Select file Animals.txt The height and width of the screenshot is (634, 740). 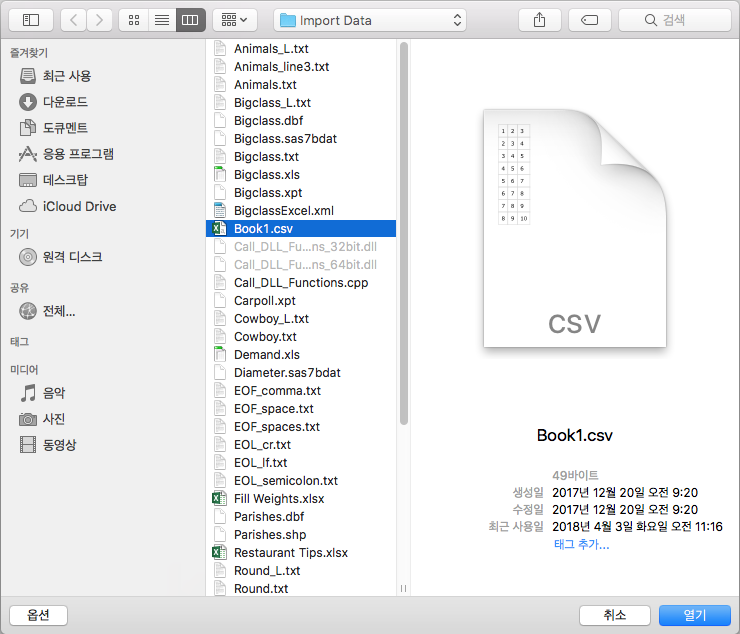coord(301,85)
